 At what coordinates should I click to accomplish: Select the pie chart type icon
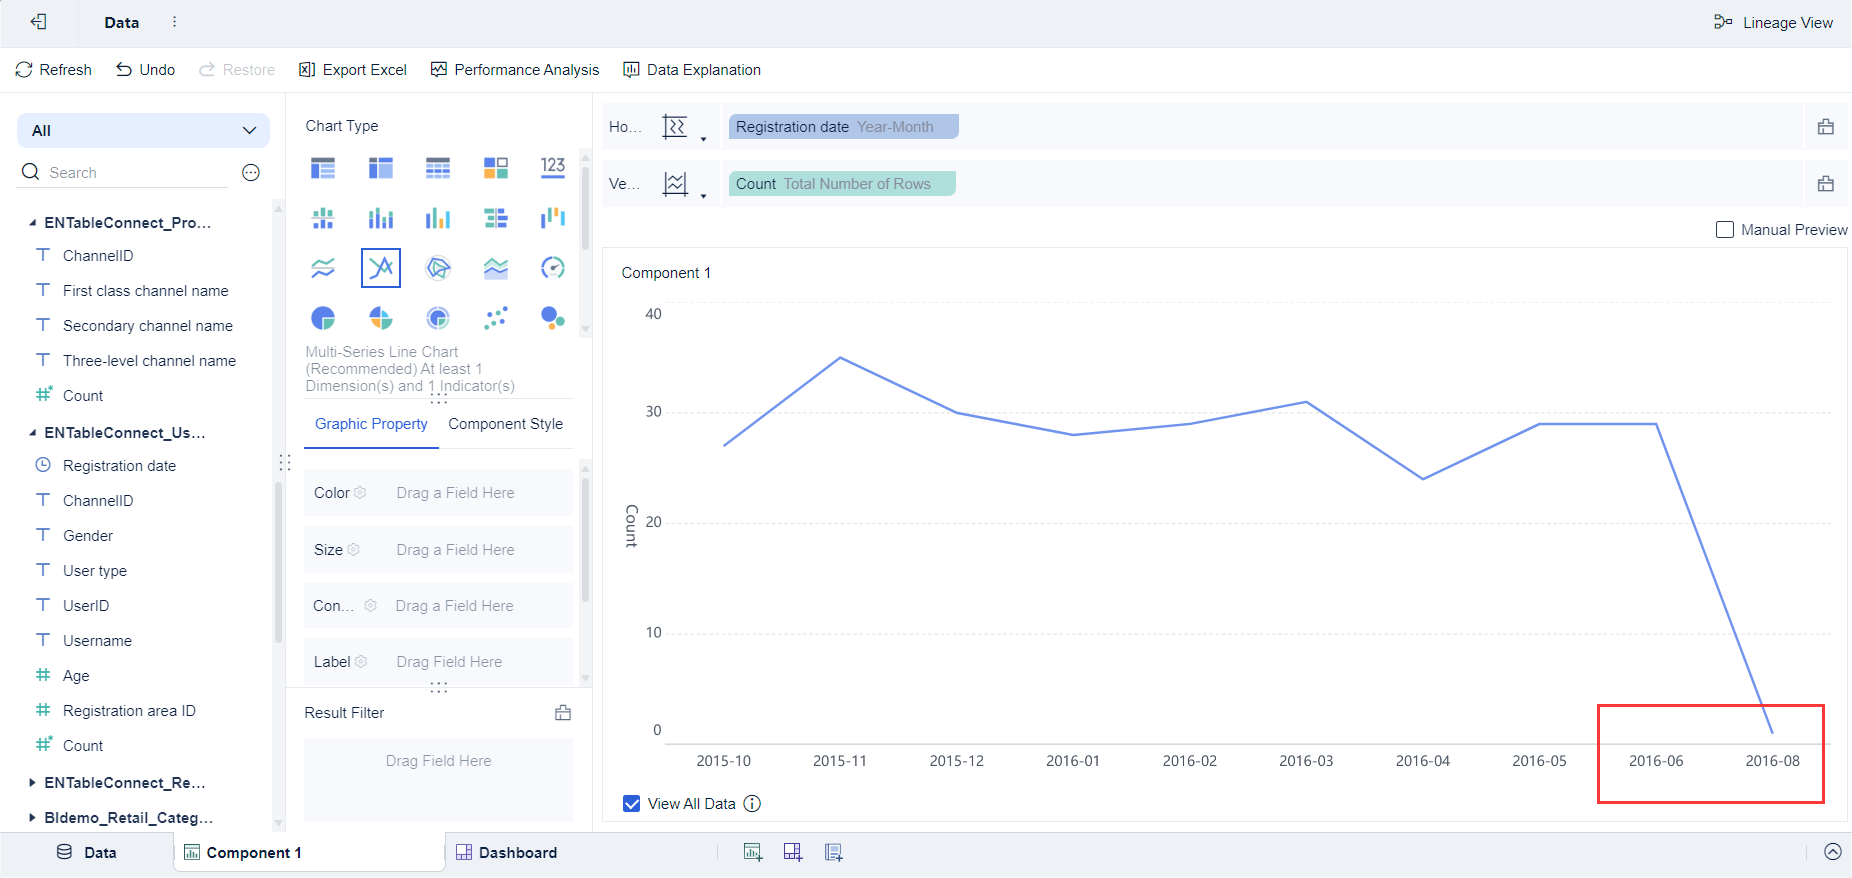click(323, 318)
